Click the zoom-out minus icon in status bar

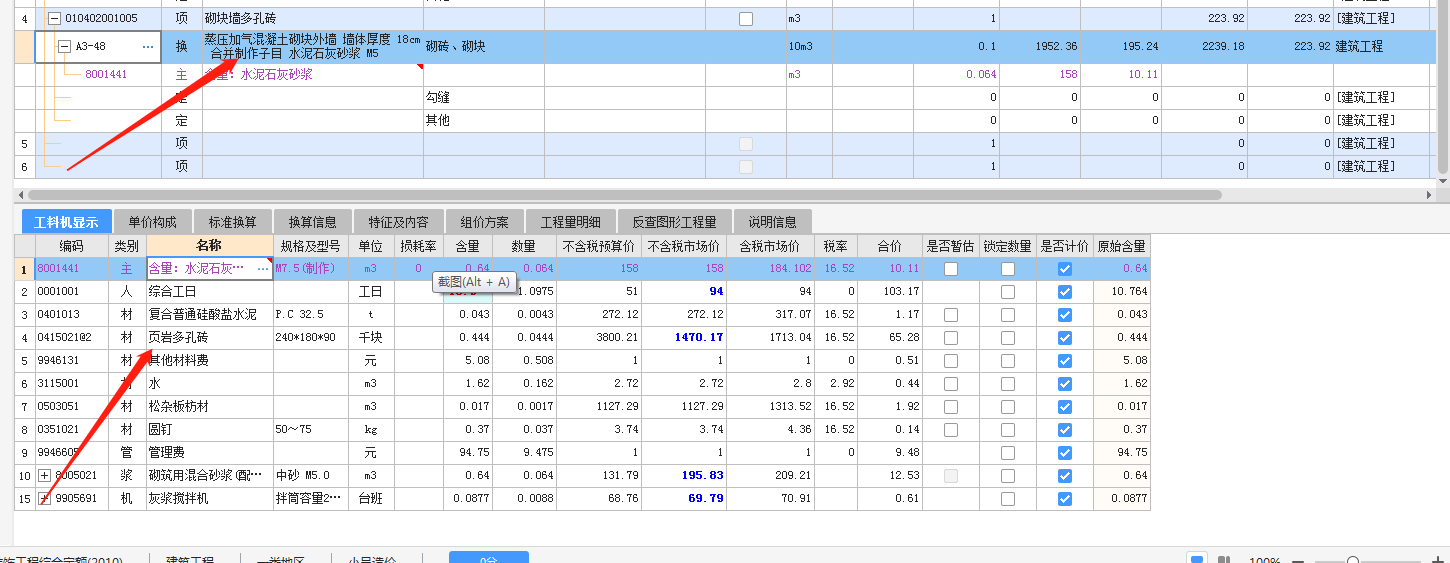(x=1297, y=561)
